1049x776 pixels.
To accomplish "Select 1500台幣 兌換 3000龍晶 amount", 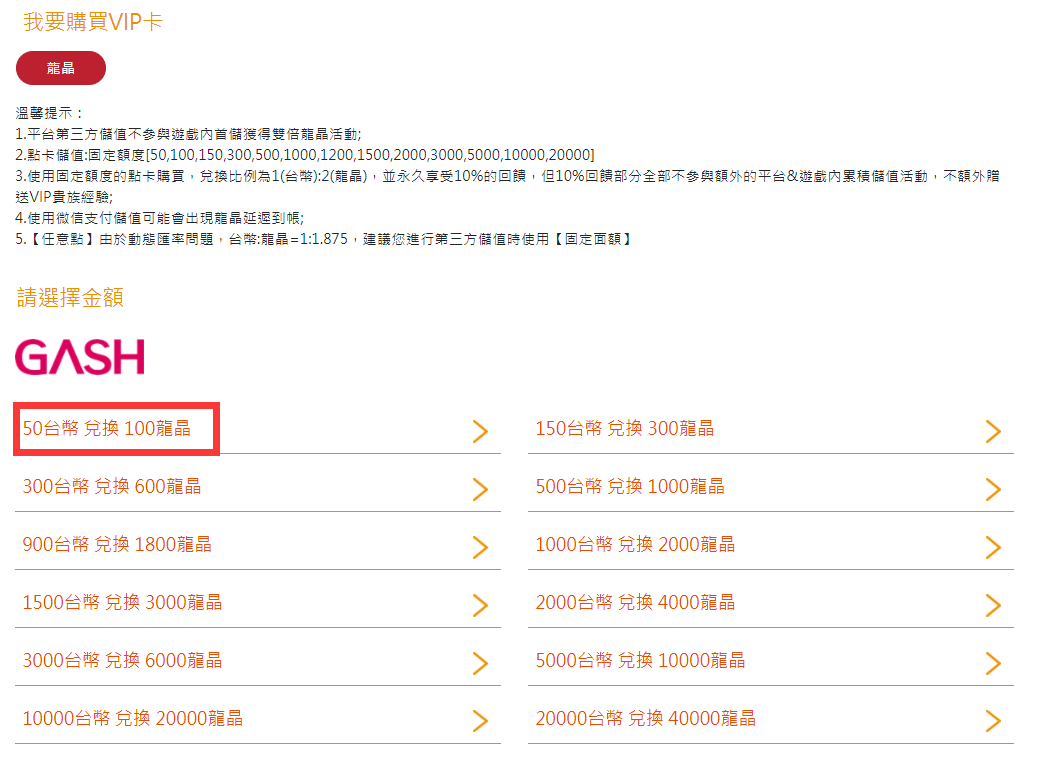I will pos(122,603).
